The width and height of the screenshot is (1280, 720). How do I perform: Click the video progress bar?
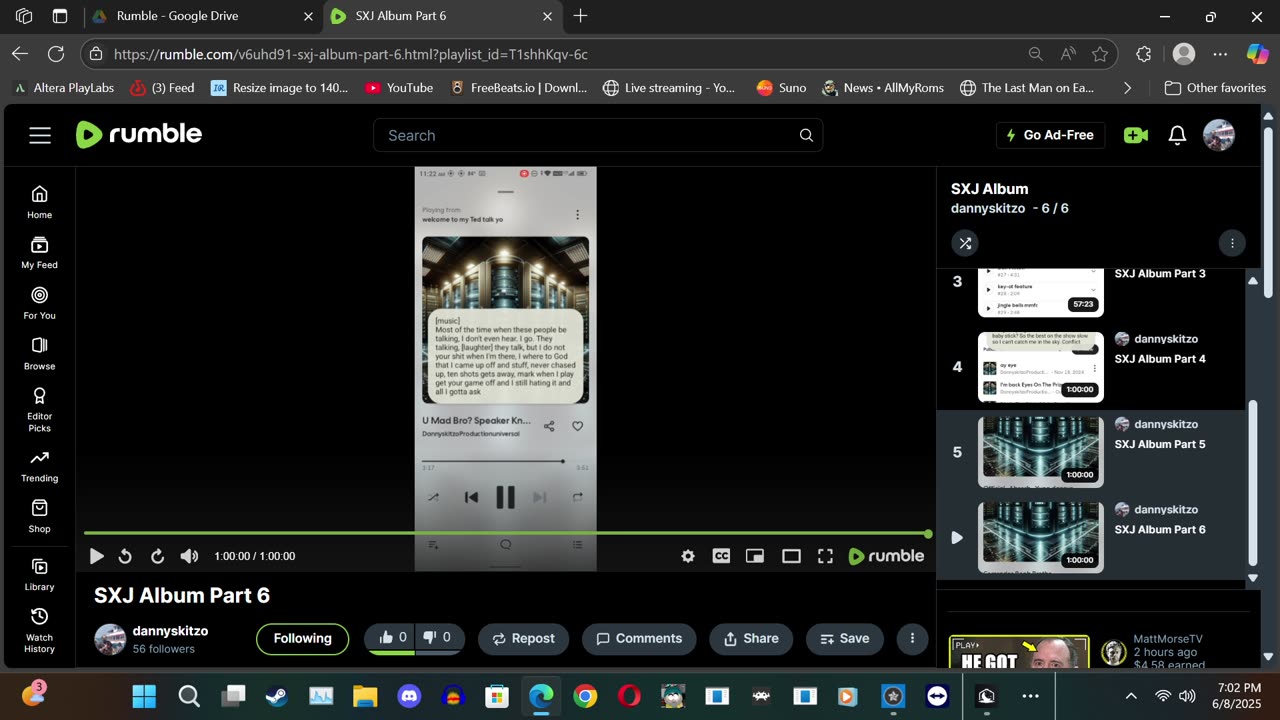pyautogui.click(x=506, y=534)
